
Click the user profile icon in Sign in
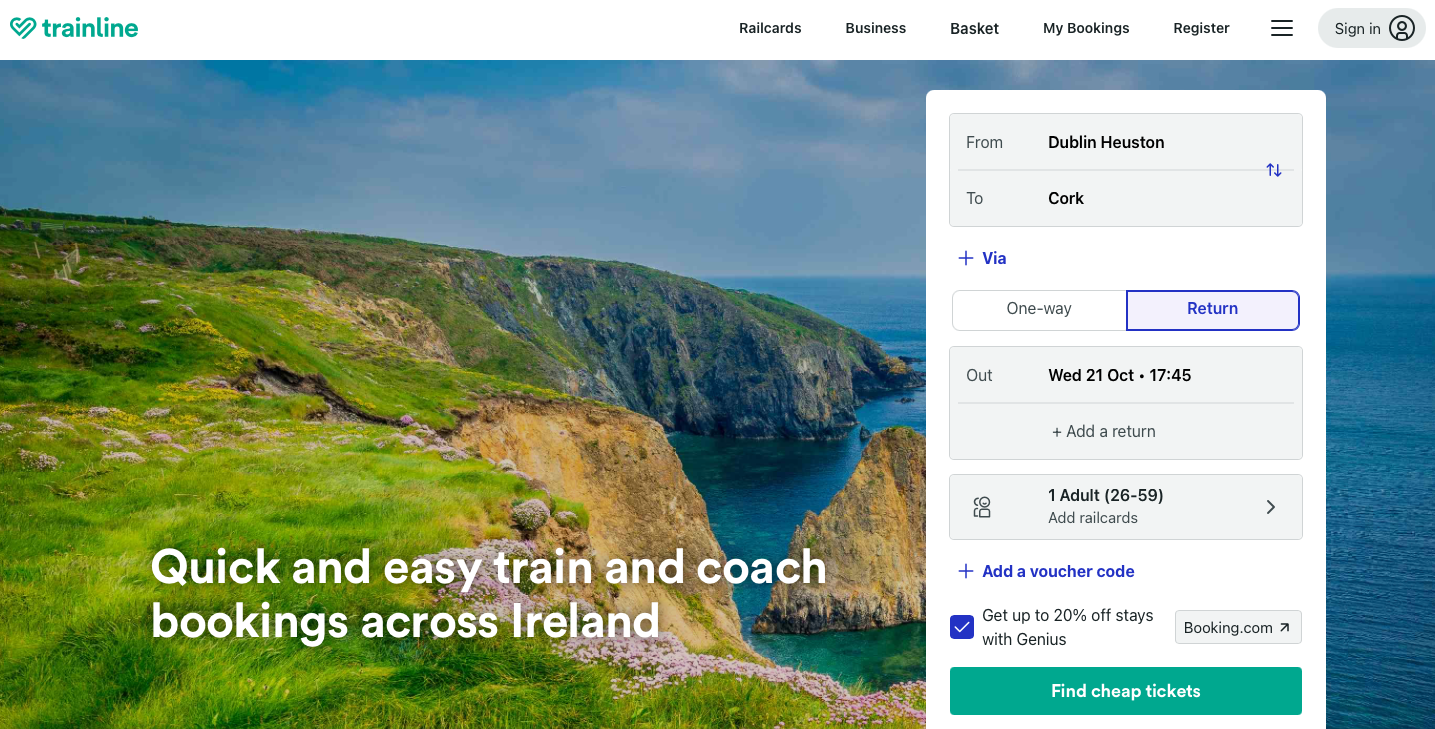1402,28
